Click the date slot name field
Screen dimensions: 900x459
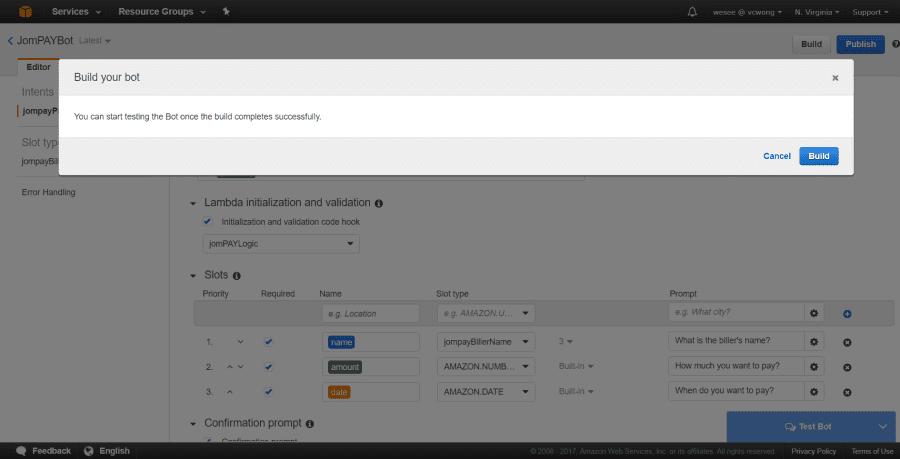[371, 392]
